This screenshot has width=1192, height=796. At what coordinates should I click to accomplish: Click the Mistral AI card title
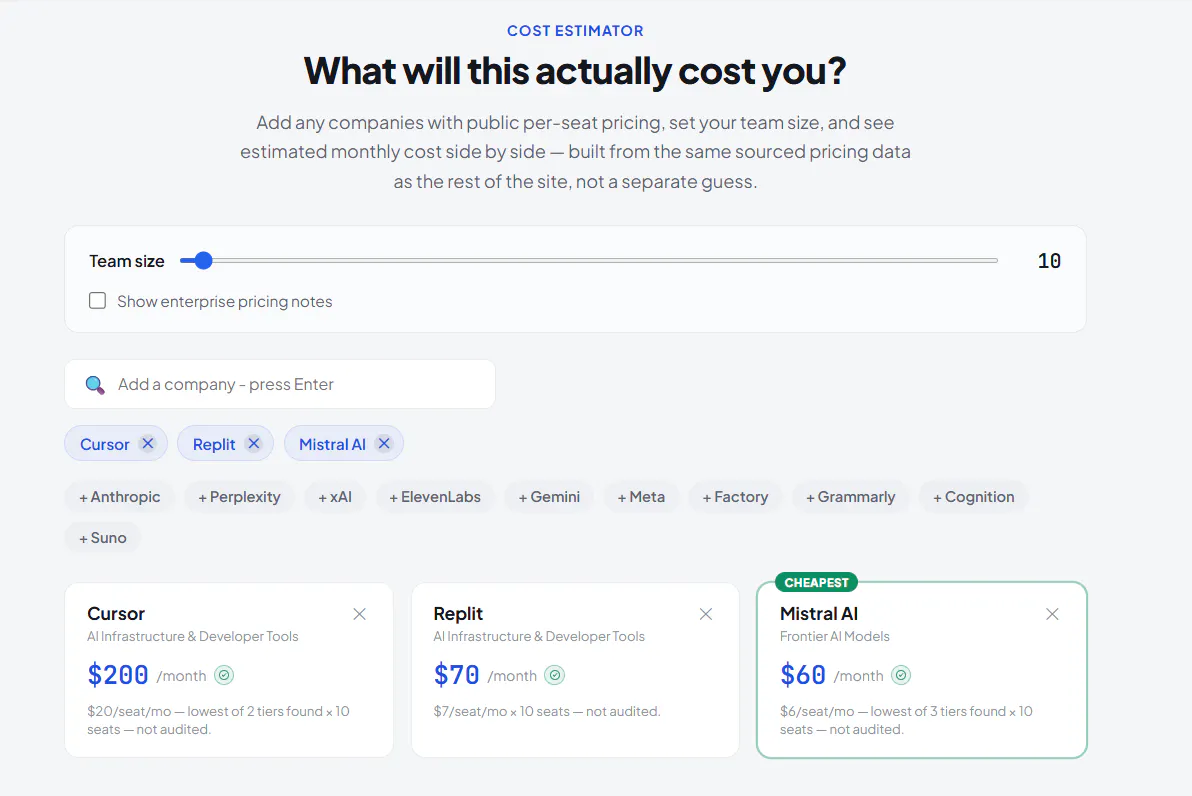(819, 614)
